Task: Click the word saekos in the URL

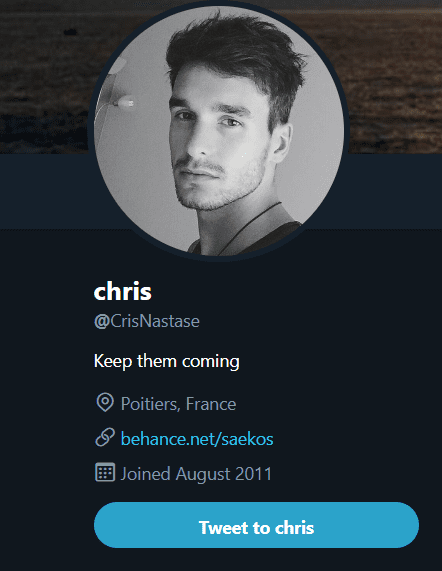Action: (x=247, y=439)
